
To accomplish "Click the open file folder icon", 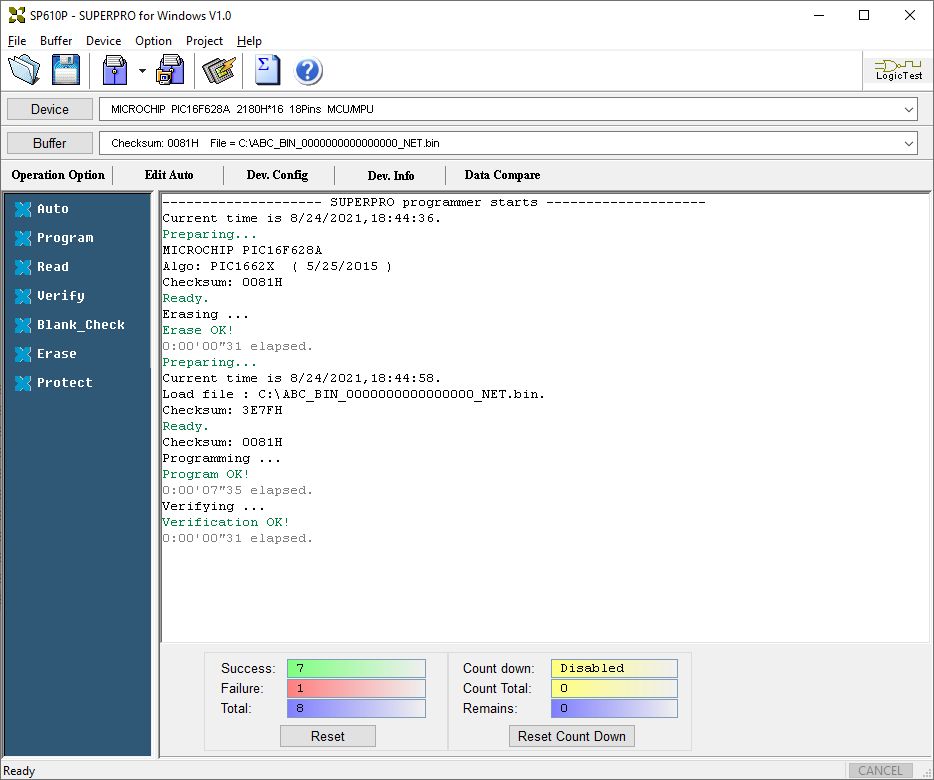I will pyautogui.click(x=24, y=70).
